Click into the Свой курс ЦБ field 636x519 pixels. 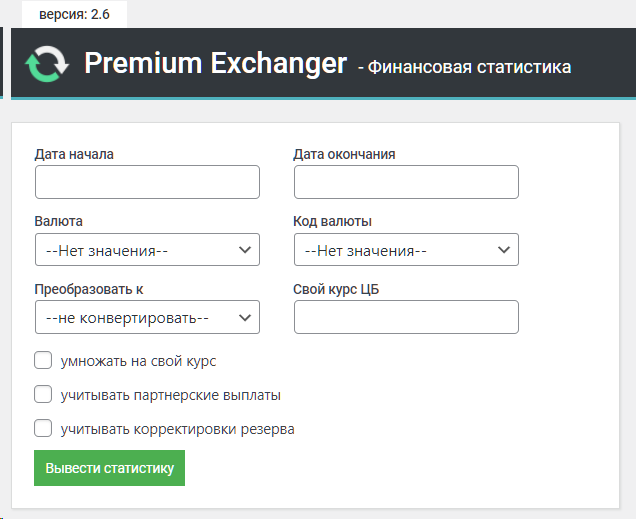click(406, 317)
